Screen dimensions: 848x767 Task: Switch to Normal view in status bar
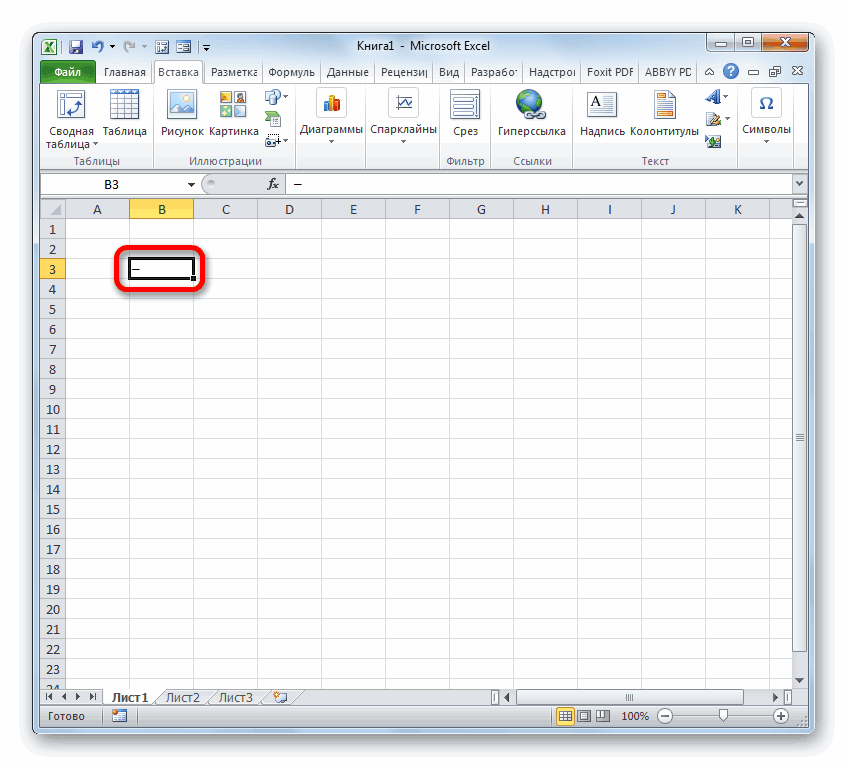point(566,716)
